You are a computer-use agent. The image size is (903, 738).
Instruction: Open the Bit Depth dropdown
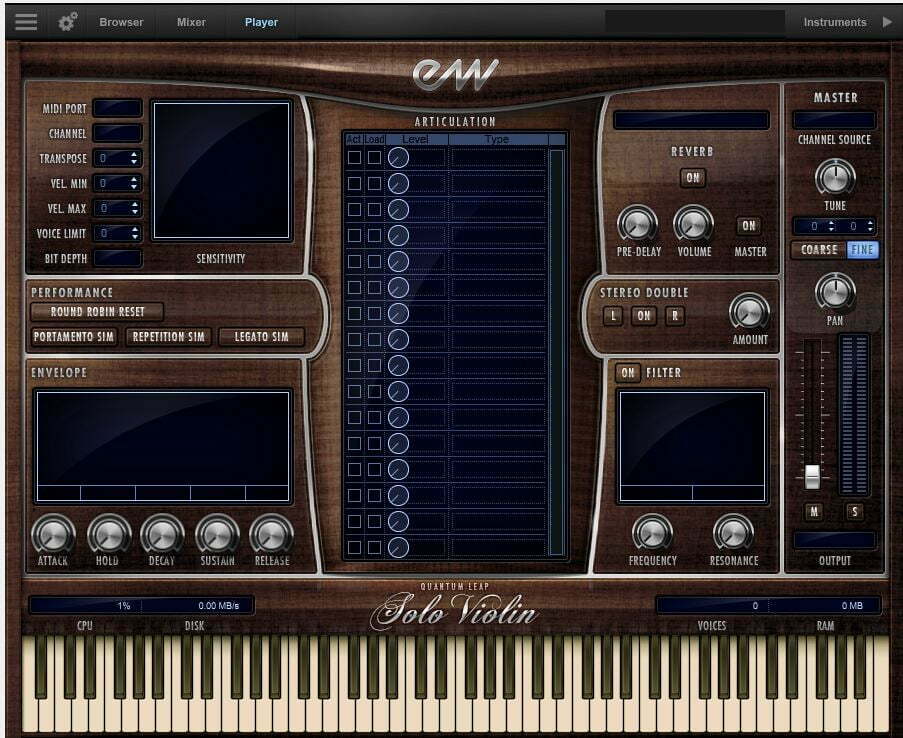click(117, 258)
